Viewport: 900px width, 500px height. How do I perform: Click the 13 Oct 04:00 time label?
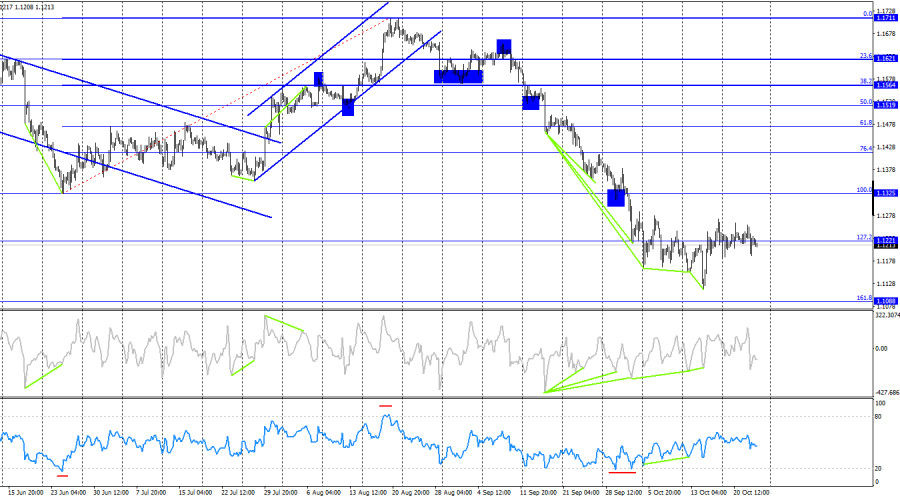point(708,493)
